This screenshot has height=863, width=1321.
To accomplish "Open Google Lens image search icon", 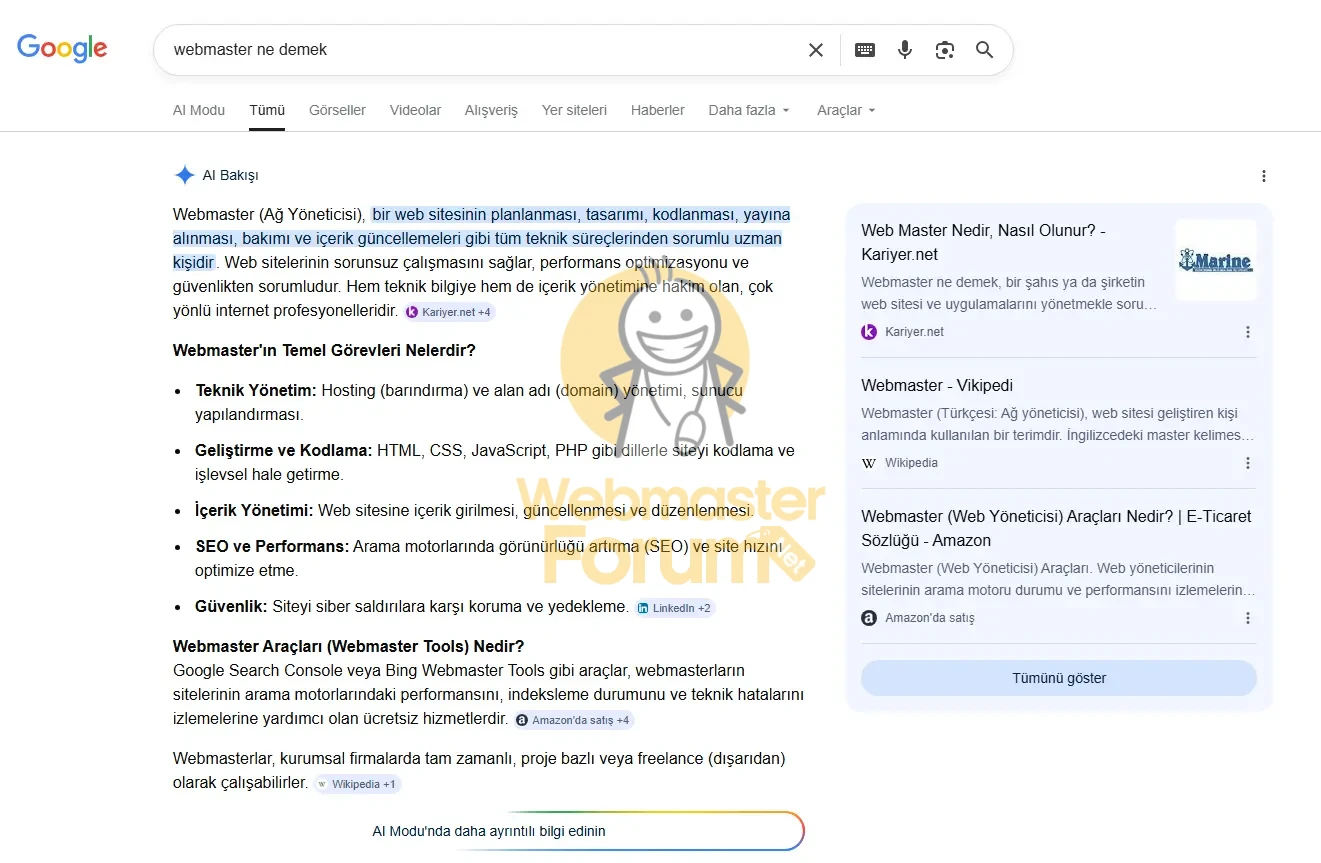I will point(945,50).
